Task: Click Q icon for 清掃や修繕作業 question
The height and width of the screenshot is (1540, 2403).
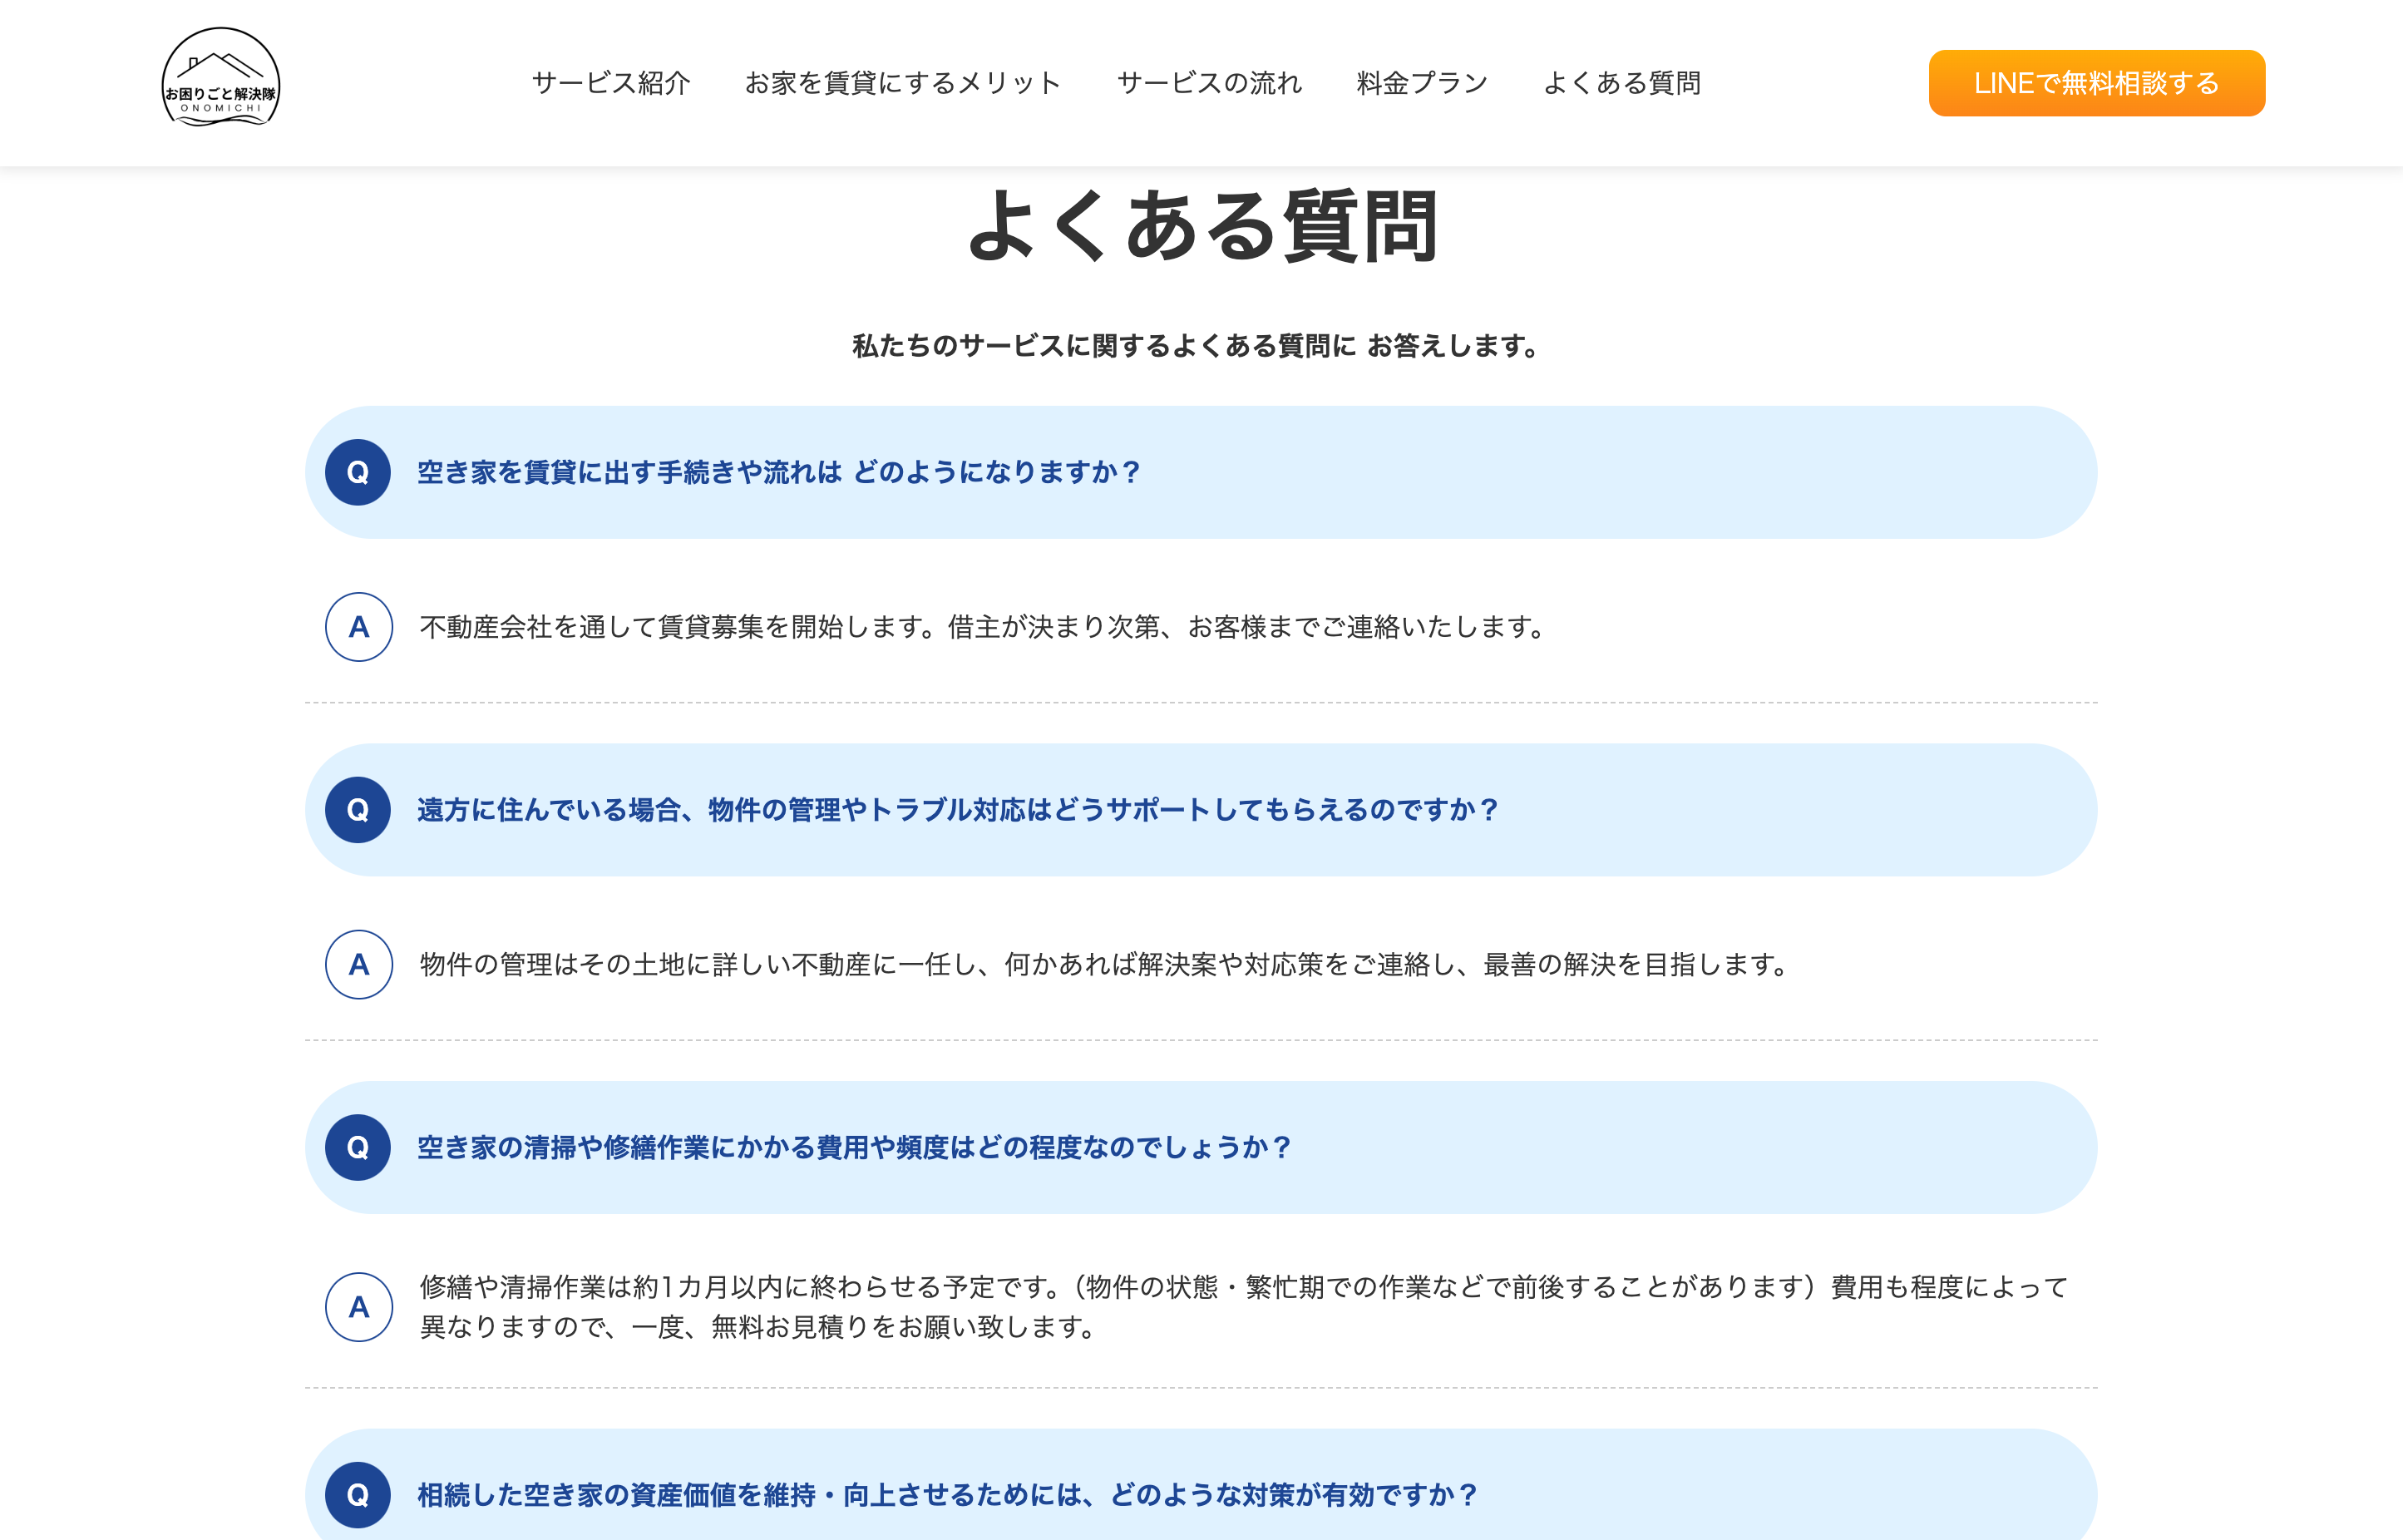Action: [358, 1148]
